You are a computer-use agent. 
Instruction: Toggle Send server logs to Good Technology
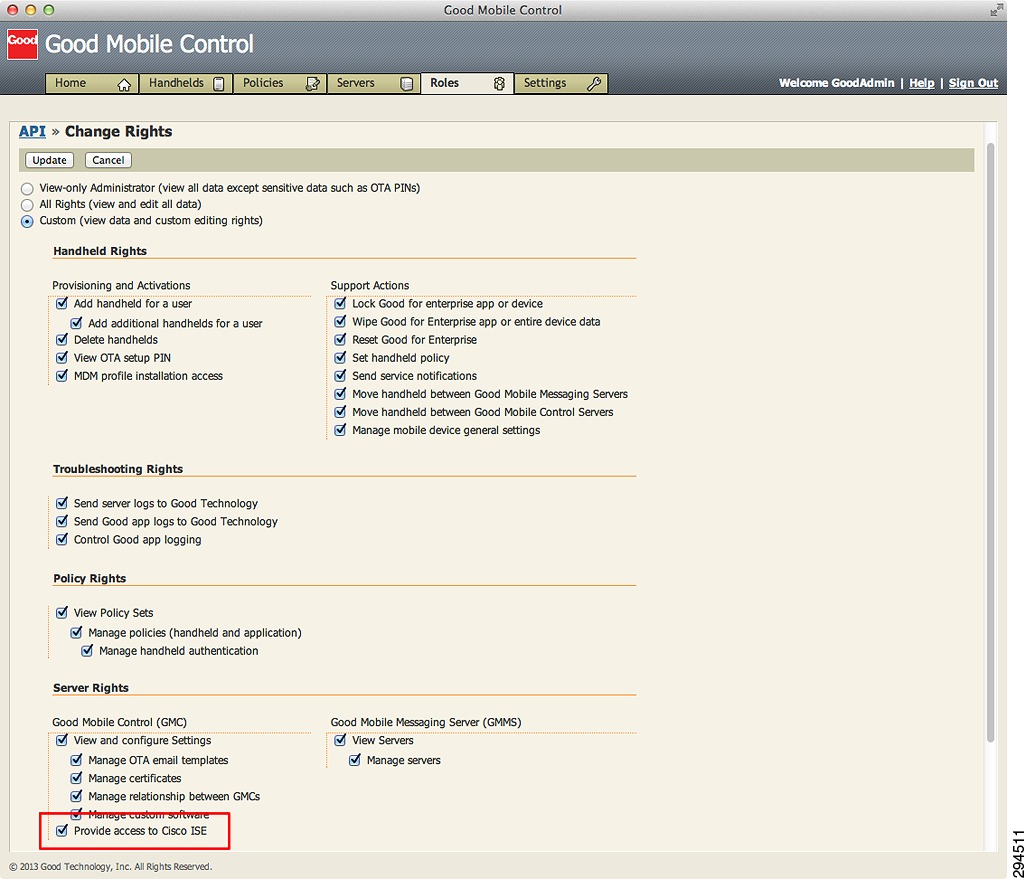pos(61,503)
